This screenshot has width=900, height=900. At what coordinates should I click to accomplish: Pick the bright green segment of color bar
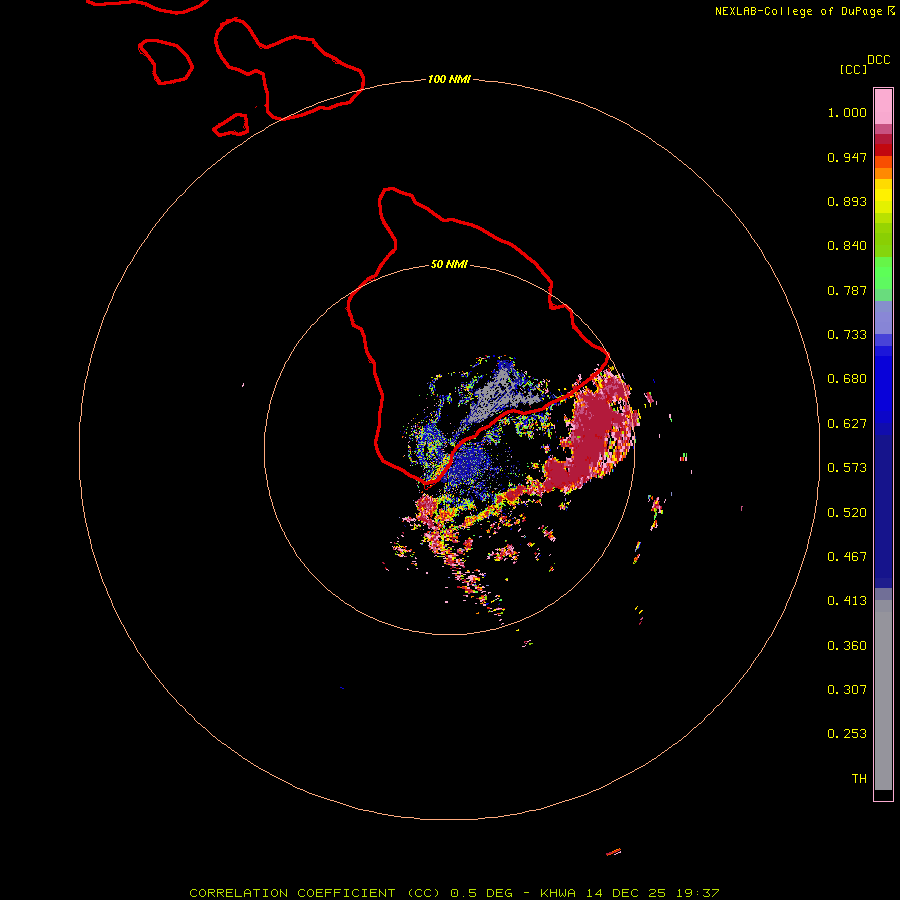click(883, 273)
